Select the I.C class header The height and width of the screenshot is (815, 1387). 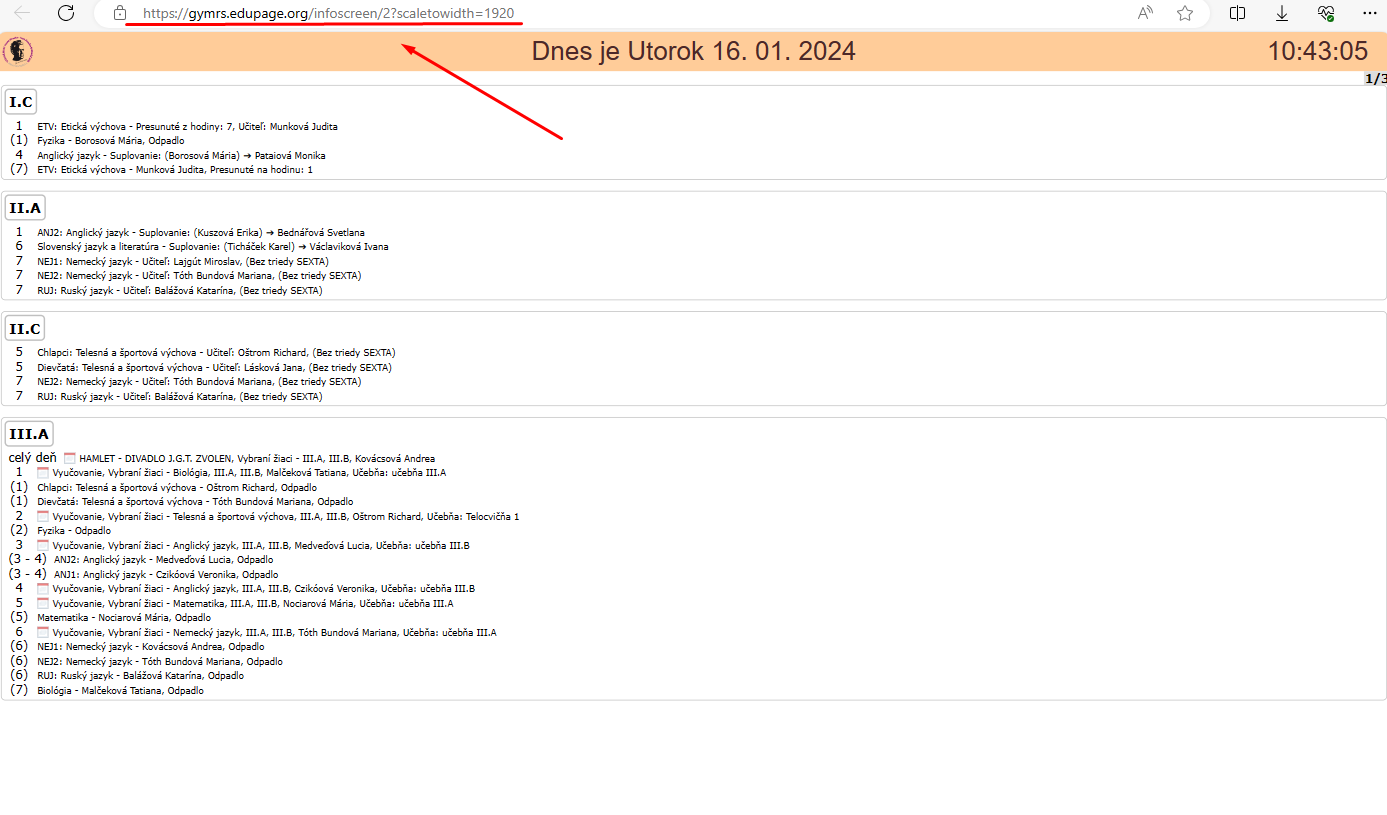click(21, 102)
